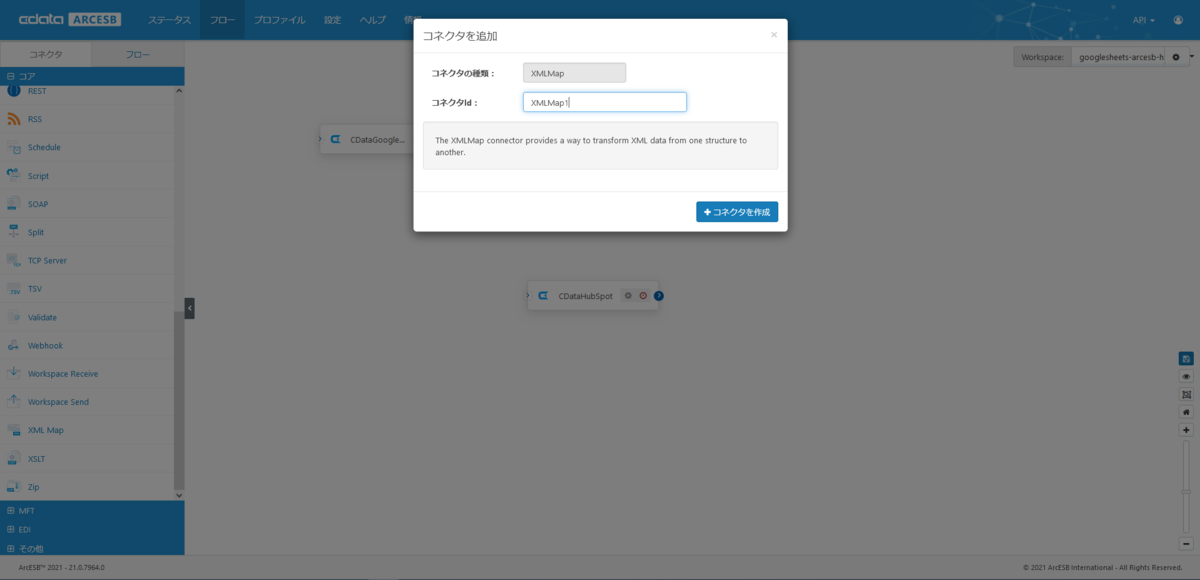Click the REST connector icon
The image size is (1200, 580).
click(x=14, y=91)
